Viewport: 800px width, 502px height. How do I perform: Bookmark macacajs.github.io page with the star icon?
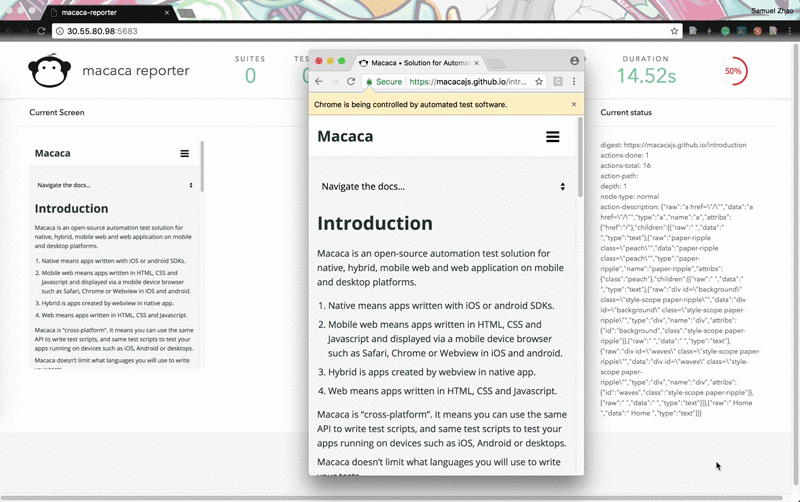click(539, 82)
